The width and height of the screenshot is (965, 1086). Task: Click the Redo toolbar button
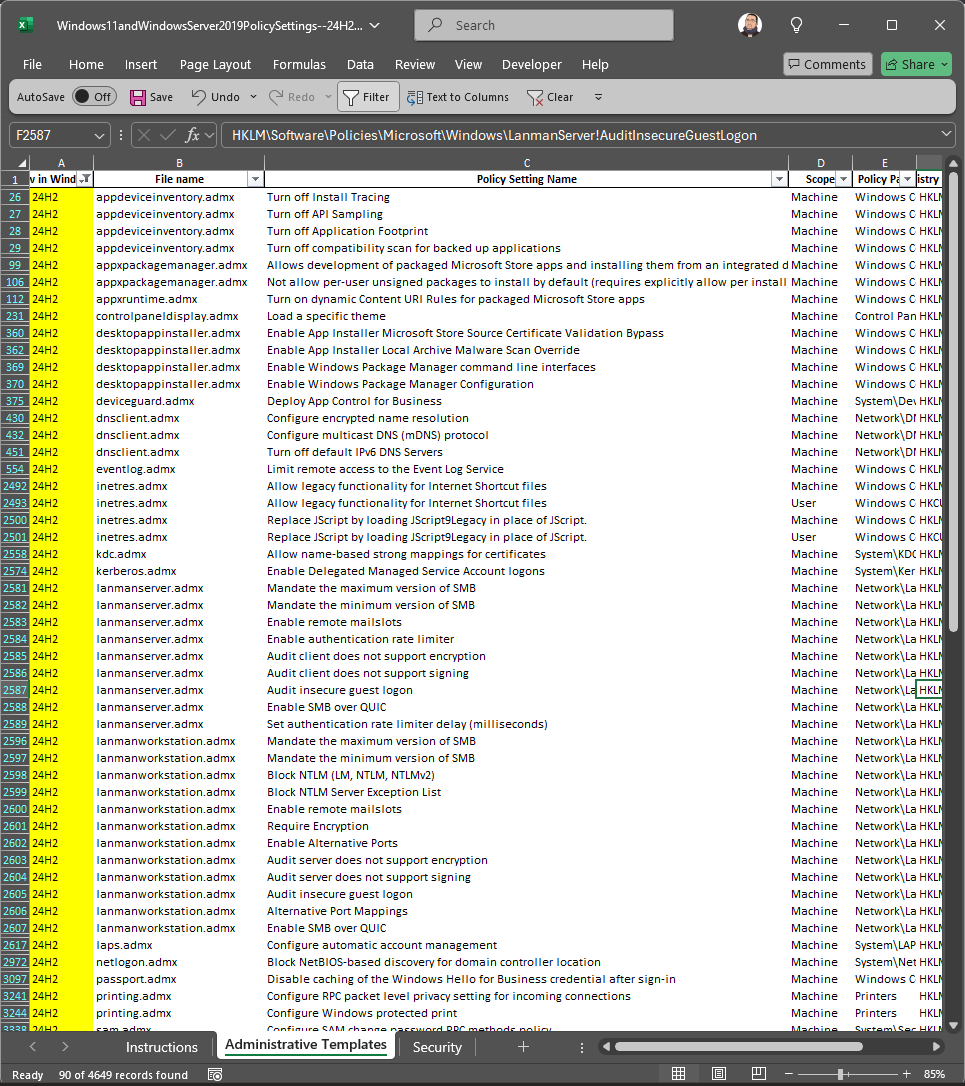pos(292,97)
